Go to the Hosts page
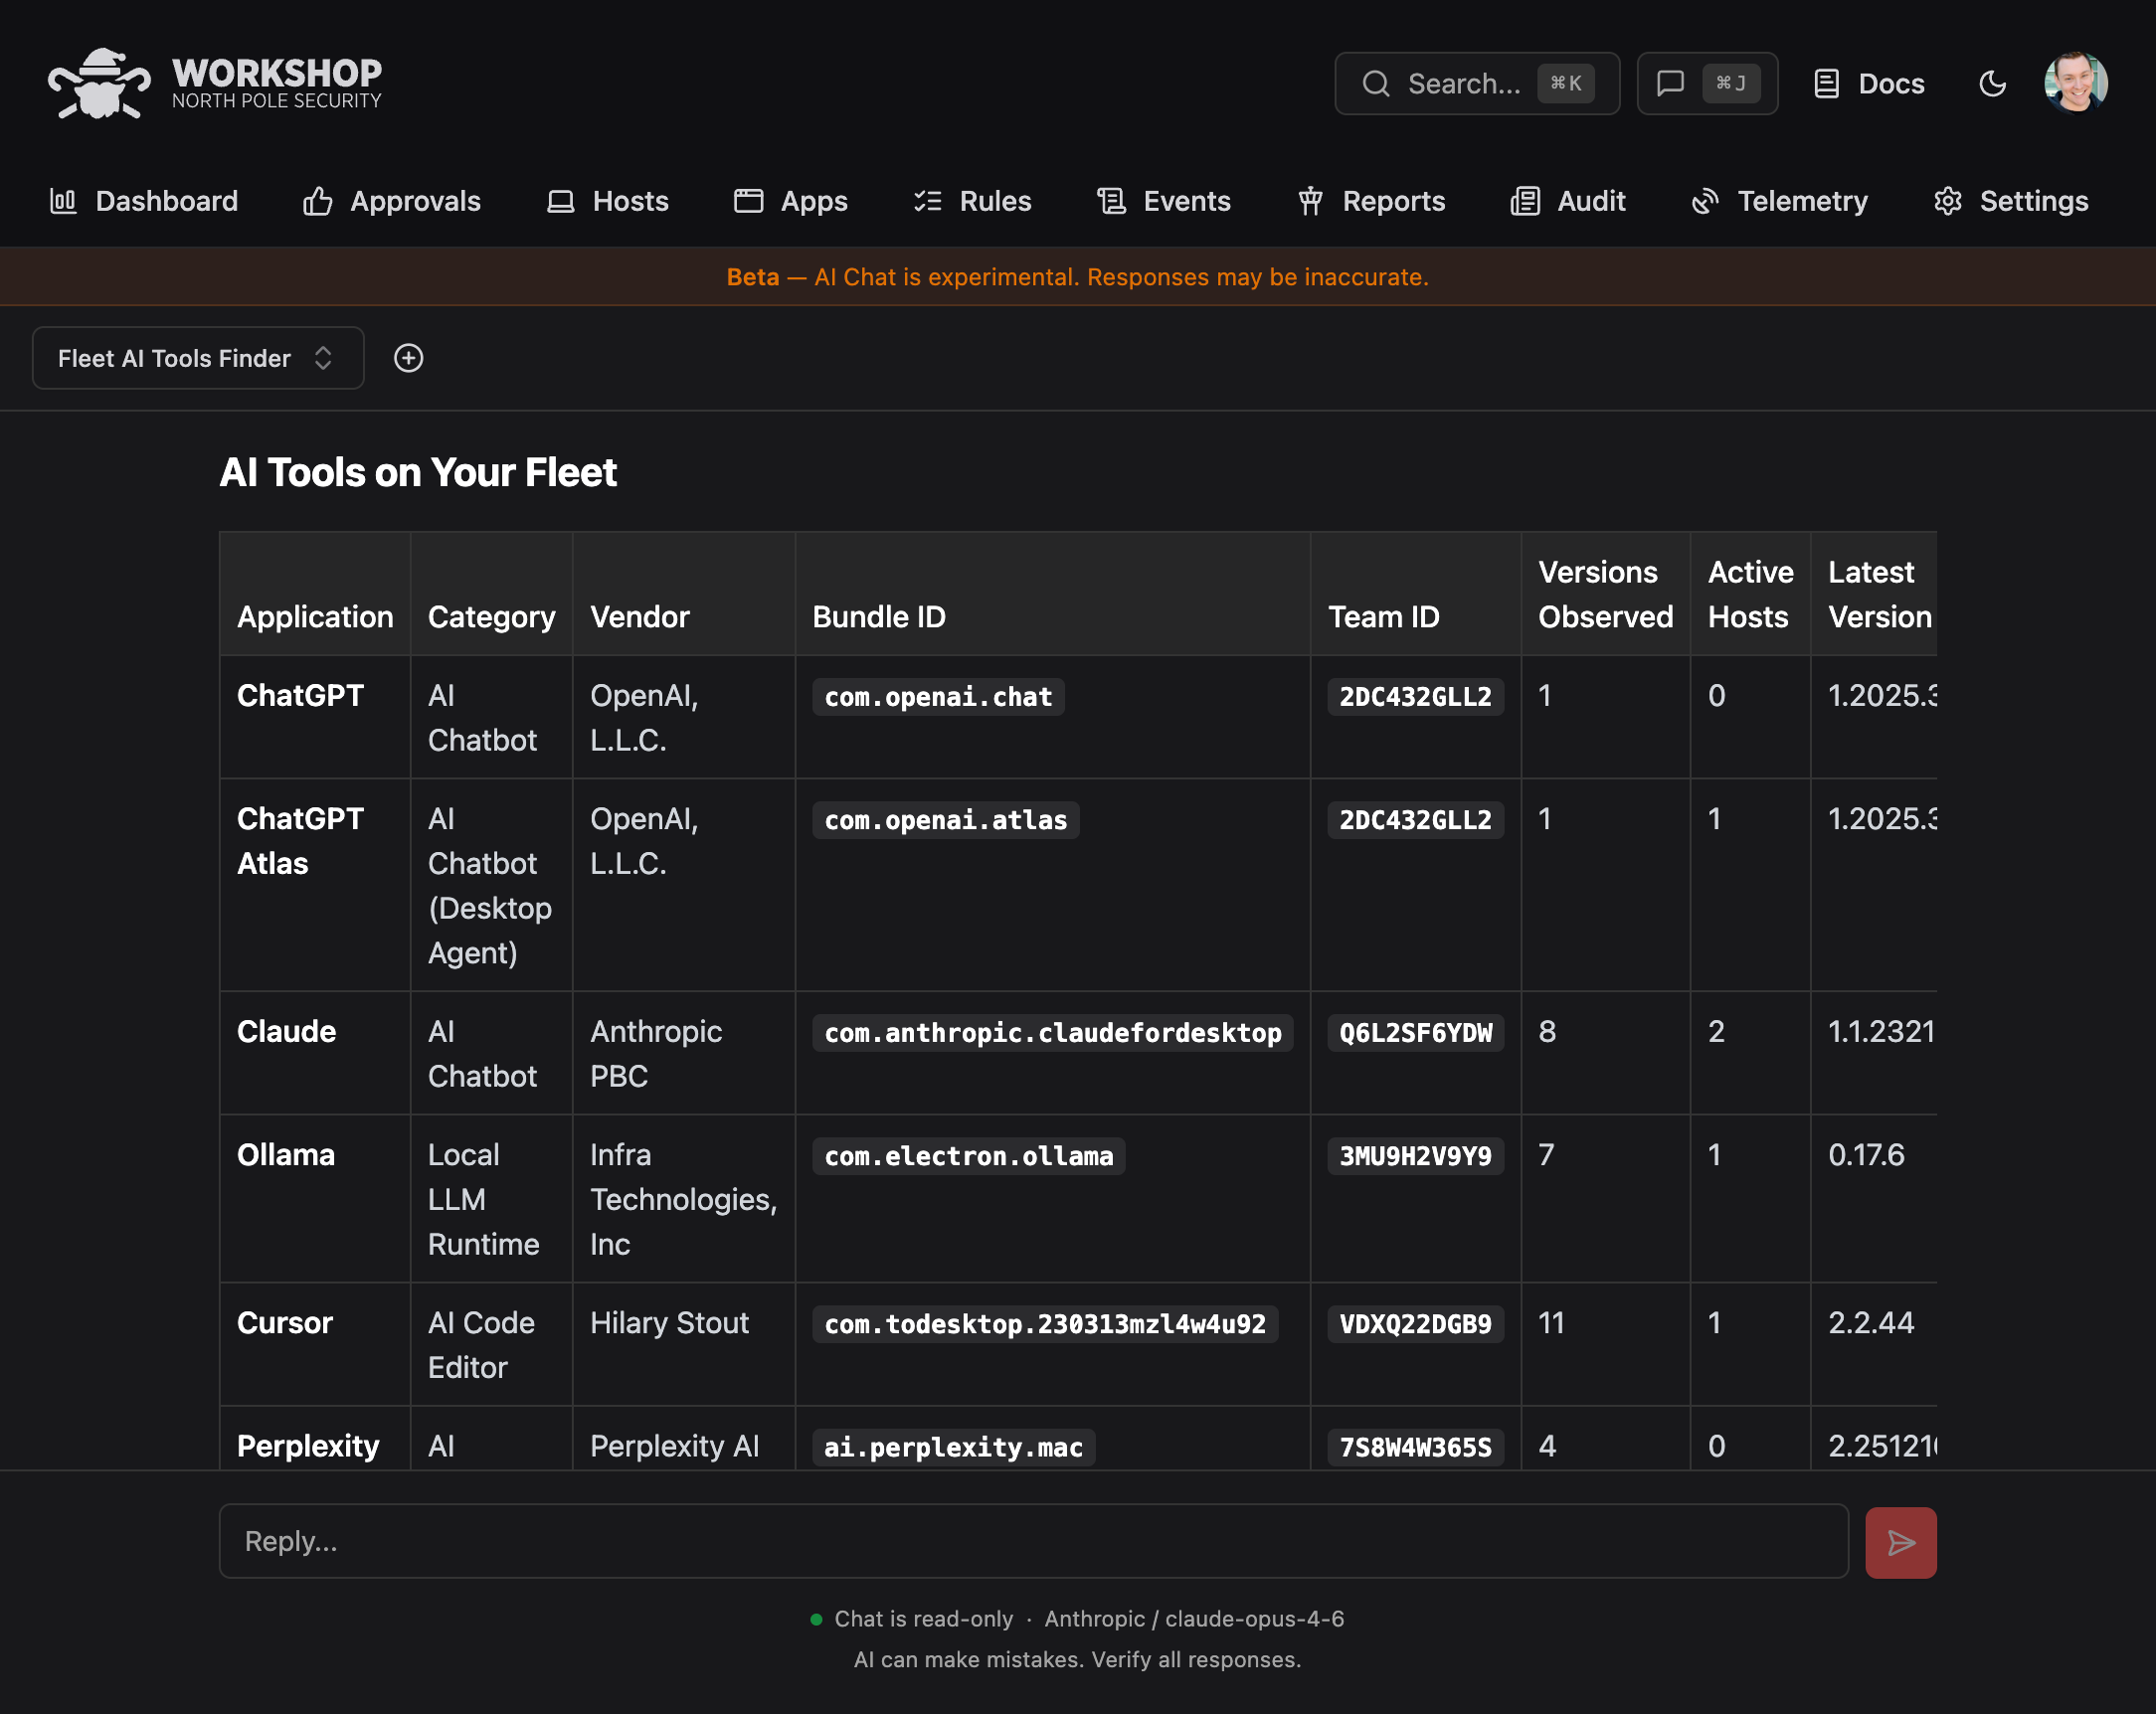 click(607, 201)
